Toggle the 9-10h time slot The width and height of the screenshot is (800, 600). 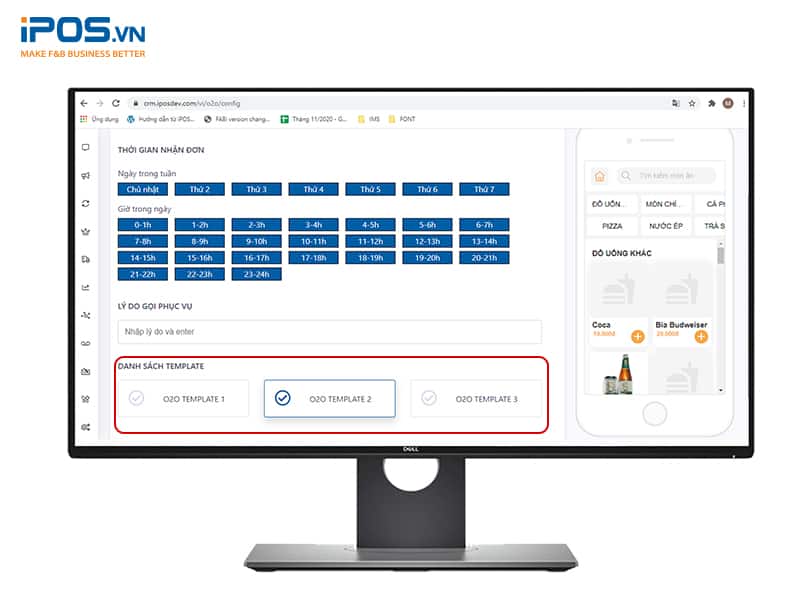tap(256, 241)
